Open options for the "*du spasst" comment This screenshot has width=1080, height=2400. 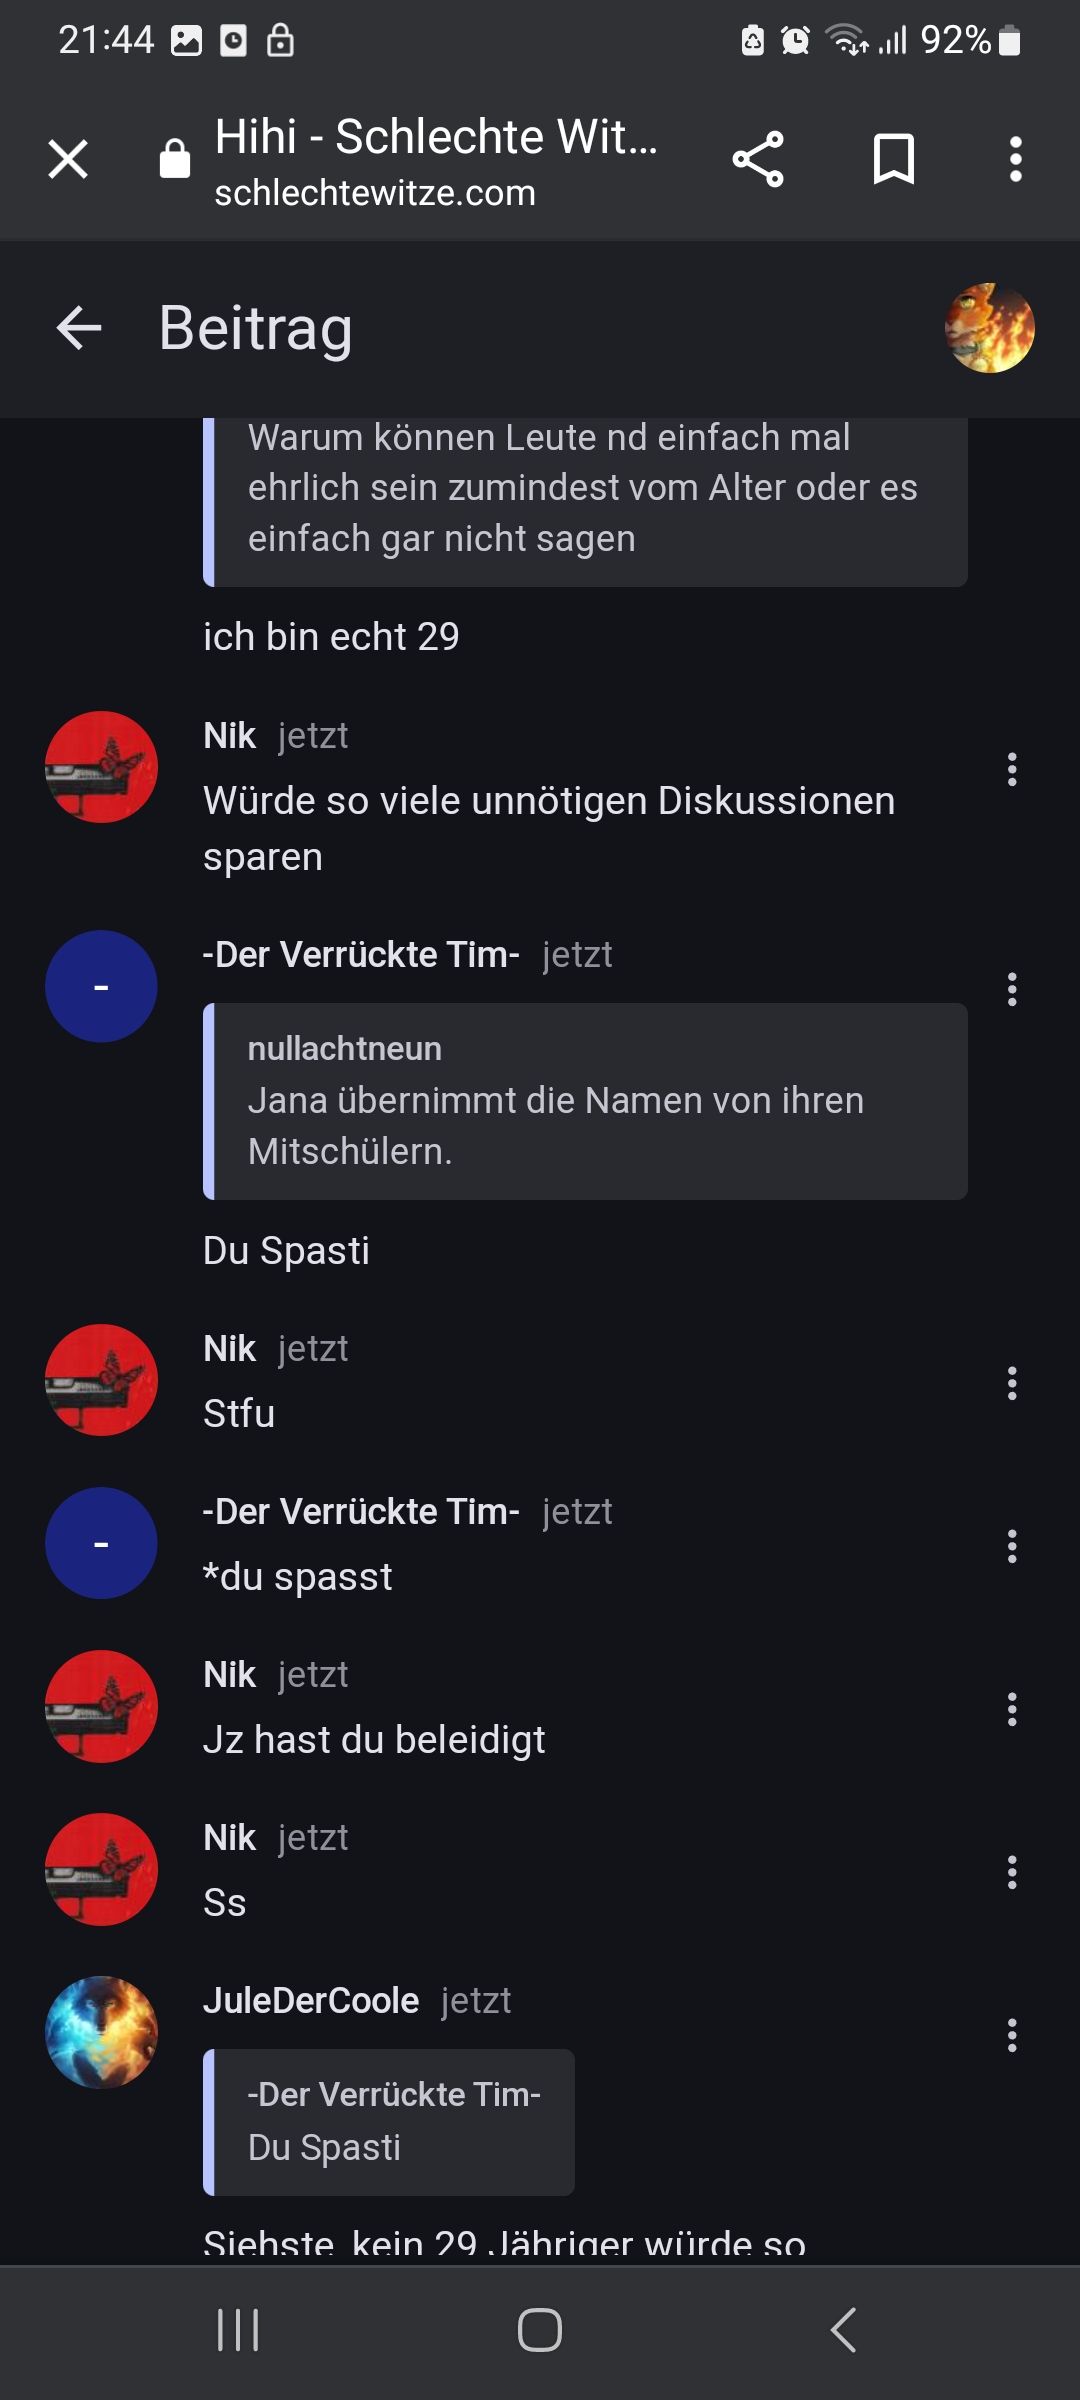1012,1546
